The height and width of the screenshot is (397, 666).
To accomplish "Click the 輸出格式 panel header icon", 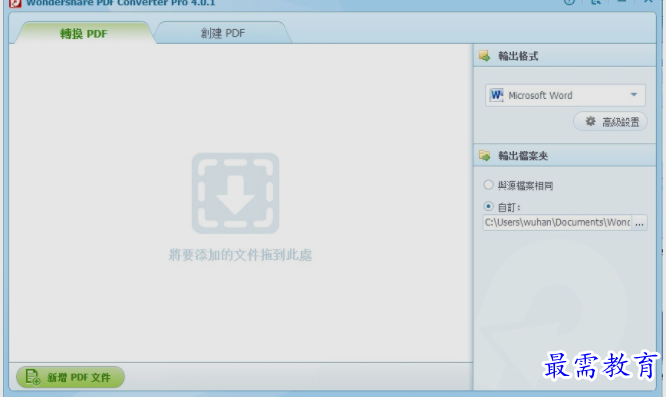I will point(485,56).
